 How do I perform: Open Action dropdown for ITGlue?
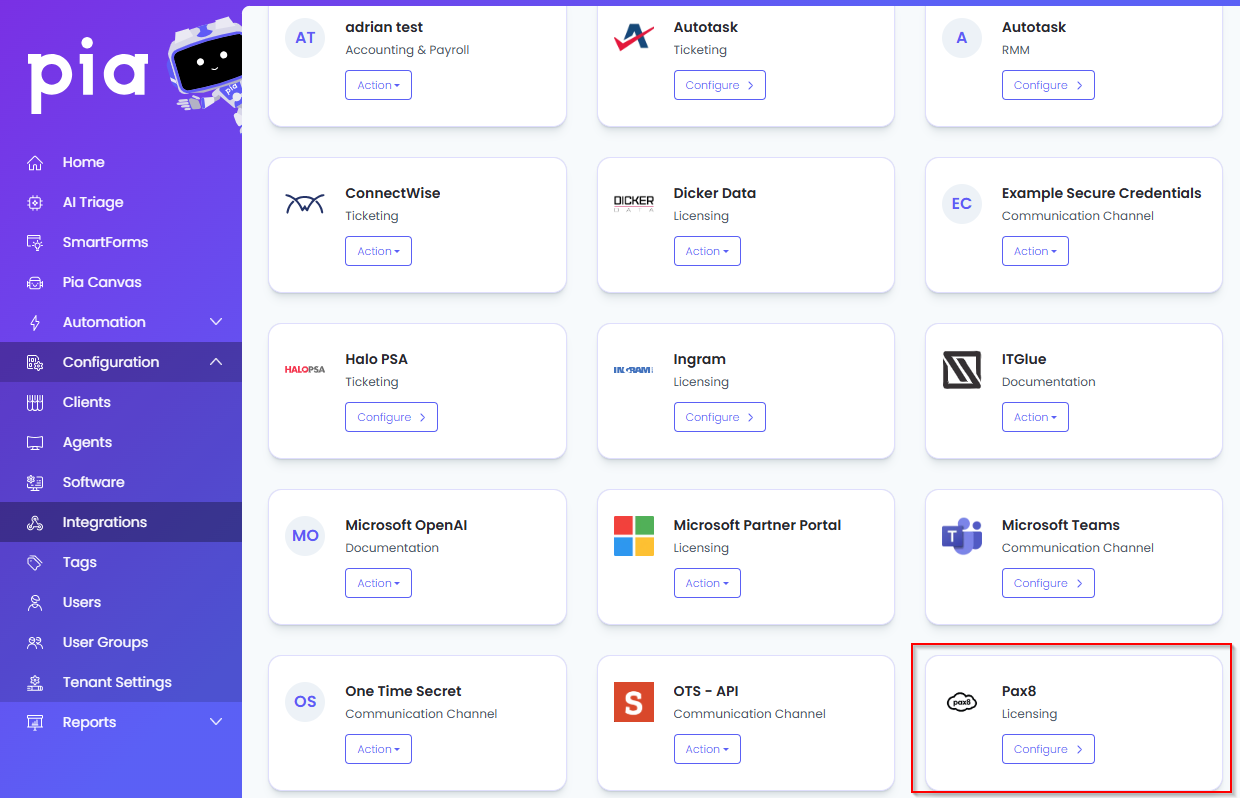pyautogui.click(x=1035, y=417)
